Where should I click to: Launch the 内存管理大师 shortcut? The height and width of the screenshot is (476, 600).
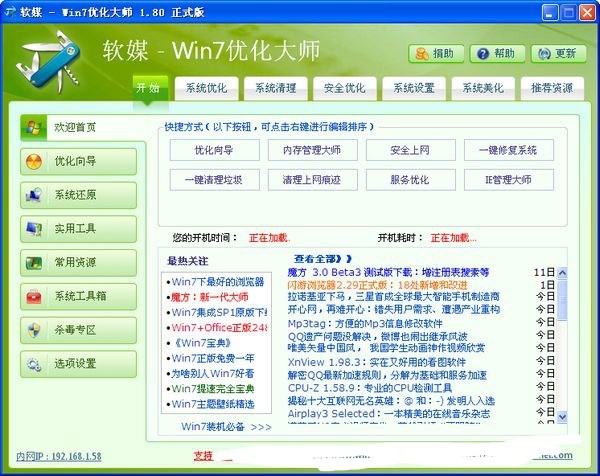313,150
